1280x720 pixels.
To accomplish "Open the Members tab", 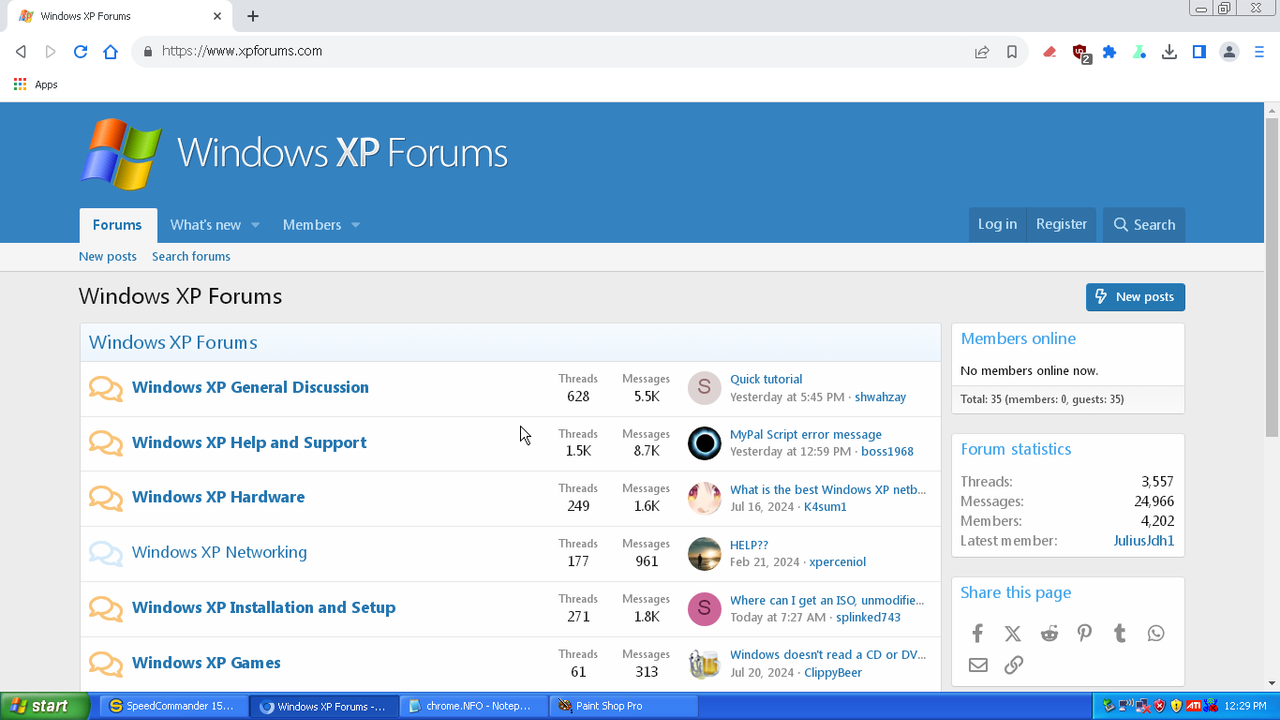I will click(312, 225).
